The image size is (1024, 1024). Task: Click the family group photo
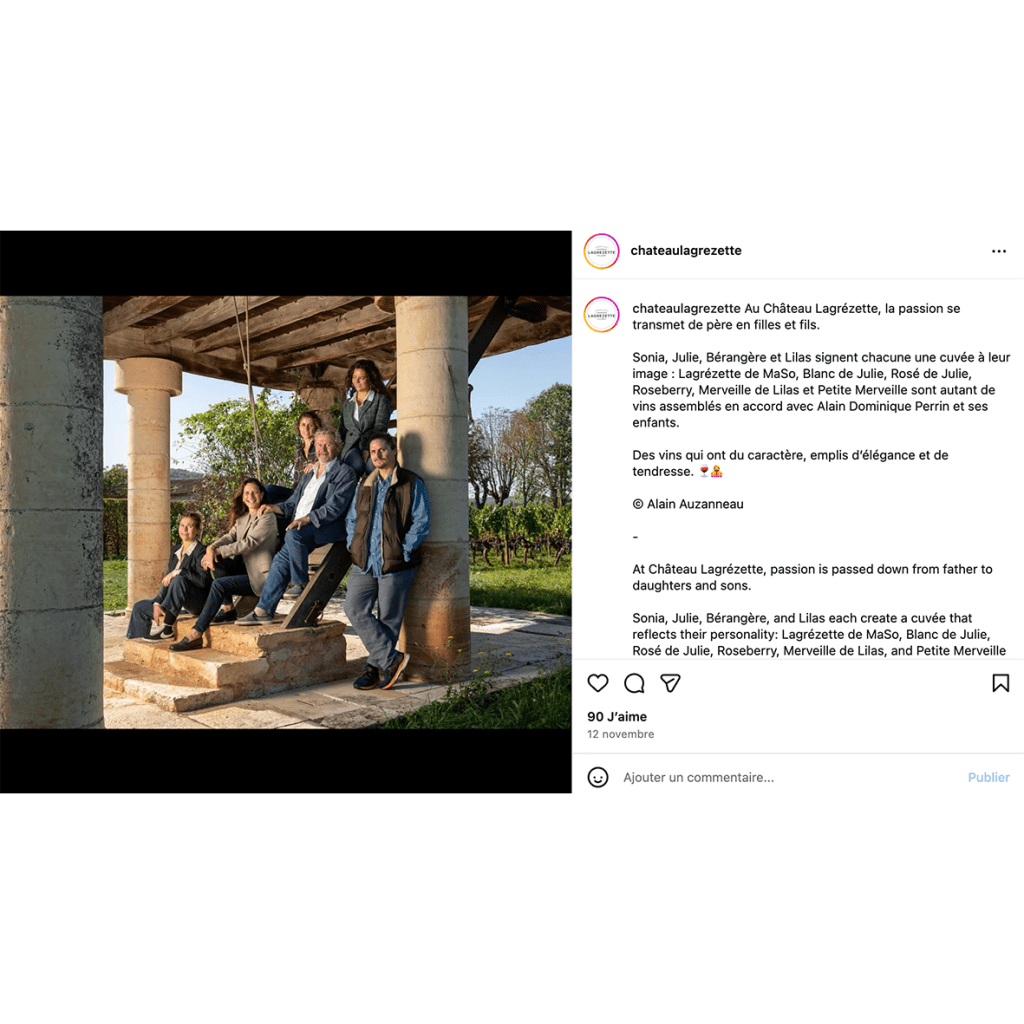coord(285,512)
